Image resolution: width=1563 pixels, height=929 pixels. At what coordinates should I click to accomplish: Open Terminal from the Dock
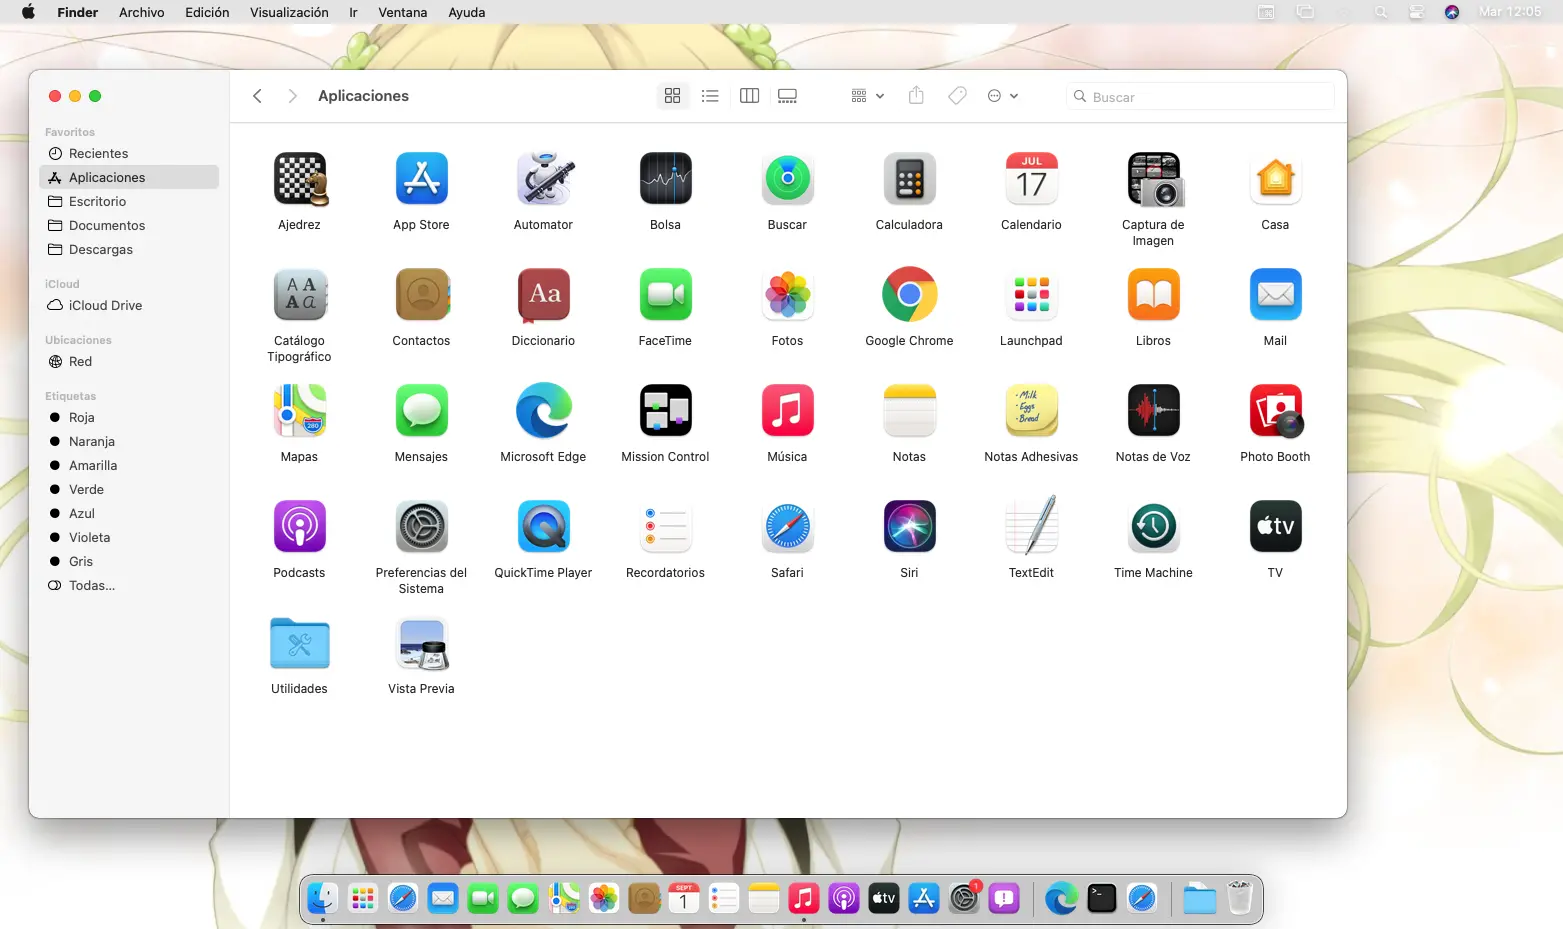click(x=1102, y=899)
